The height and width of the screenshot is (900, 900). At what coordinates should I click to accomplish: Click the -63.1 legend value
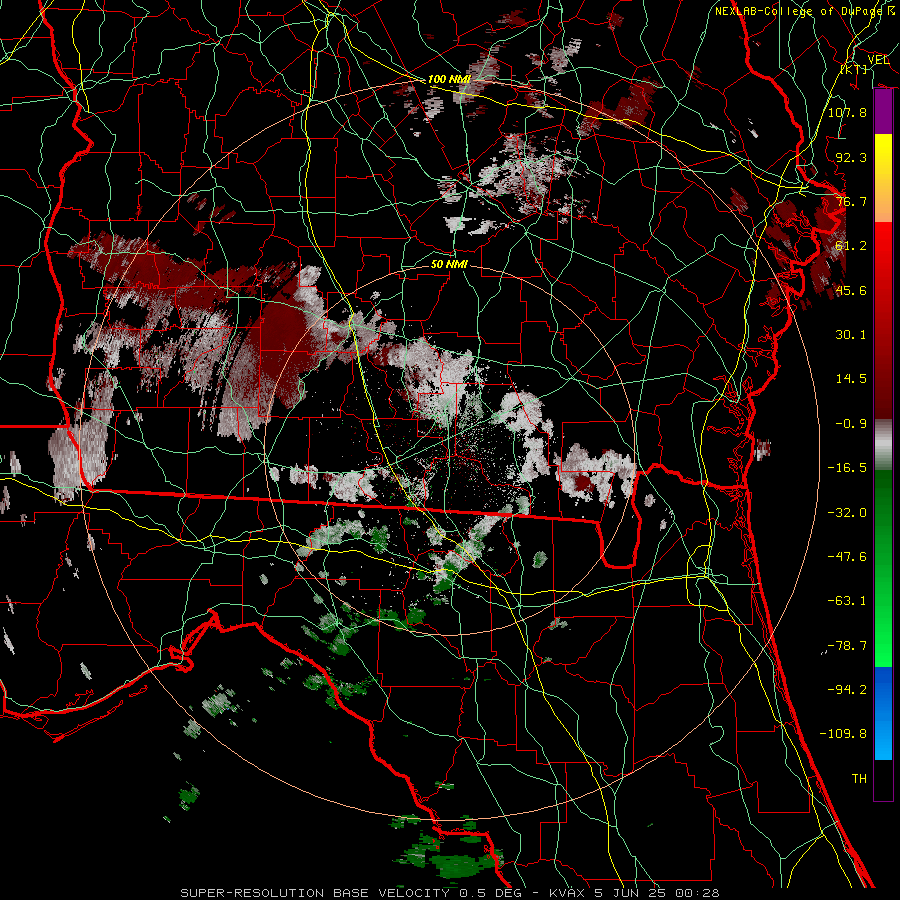click(x=847, y=601)
